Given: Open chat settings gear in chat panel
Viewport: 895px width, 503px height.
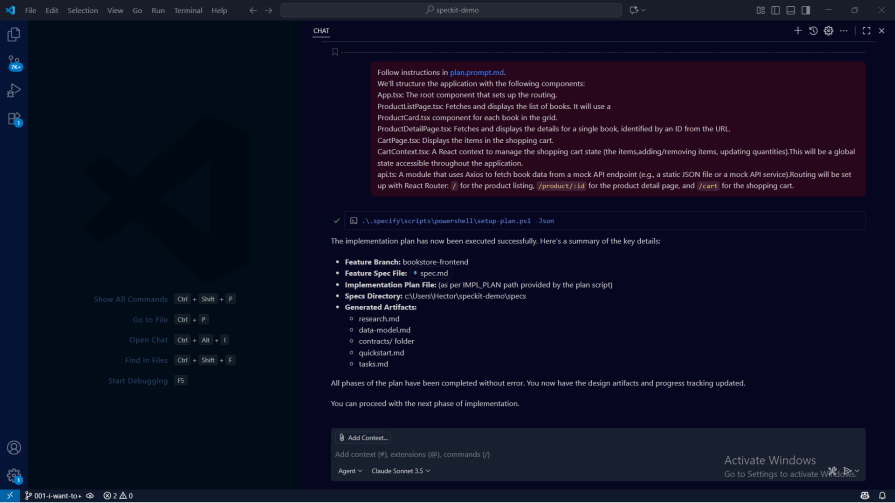Looking at the screenshot, I should (x=828, y=31).
